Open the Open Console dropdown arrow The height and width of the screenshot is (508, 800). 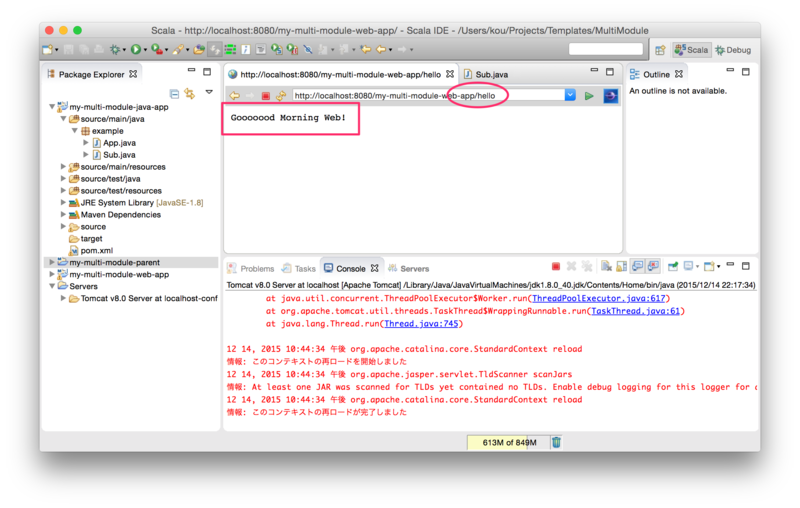718,266
